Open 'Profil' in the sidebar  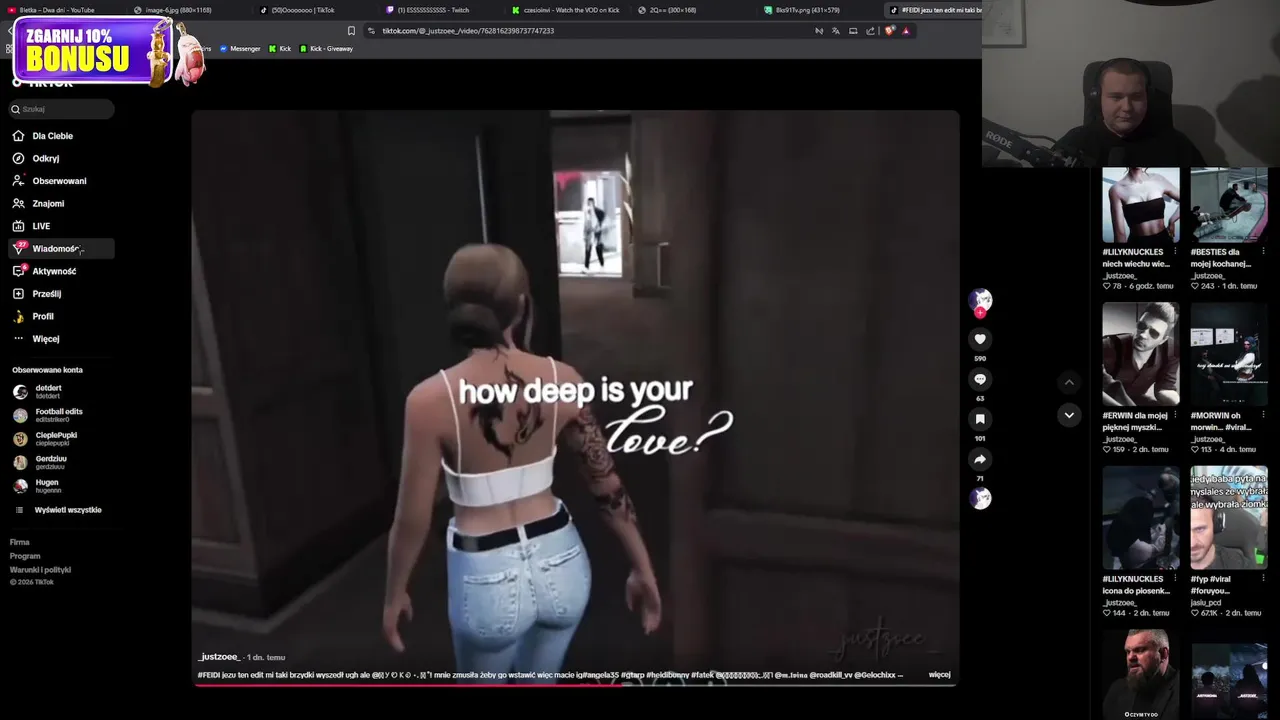coord(43,316)
